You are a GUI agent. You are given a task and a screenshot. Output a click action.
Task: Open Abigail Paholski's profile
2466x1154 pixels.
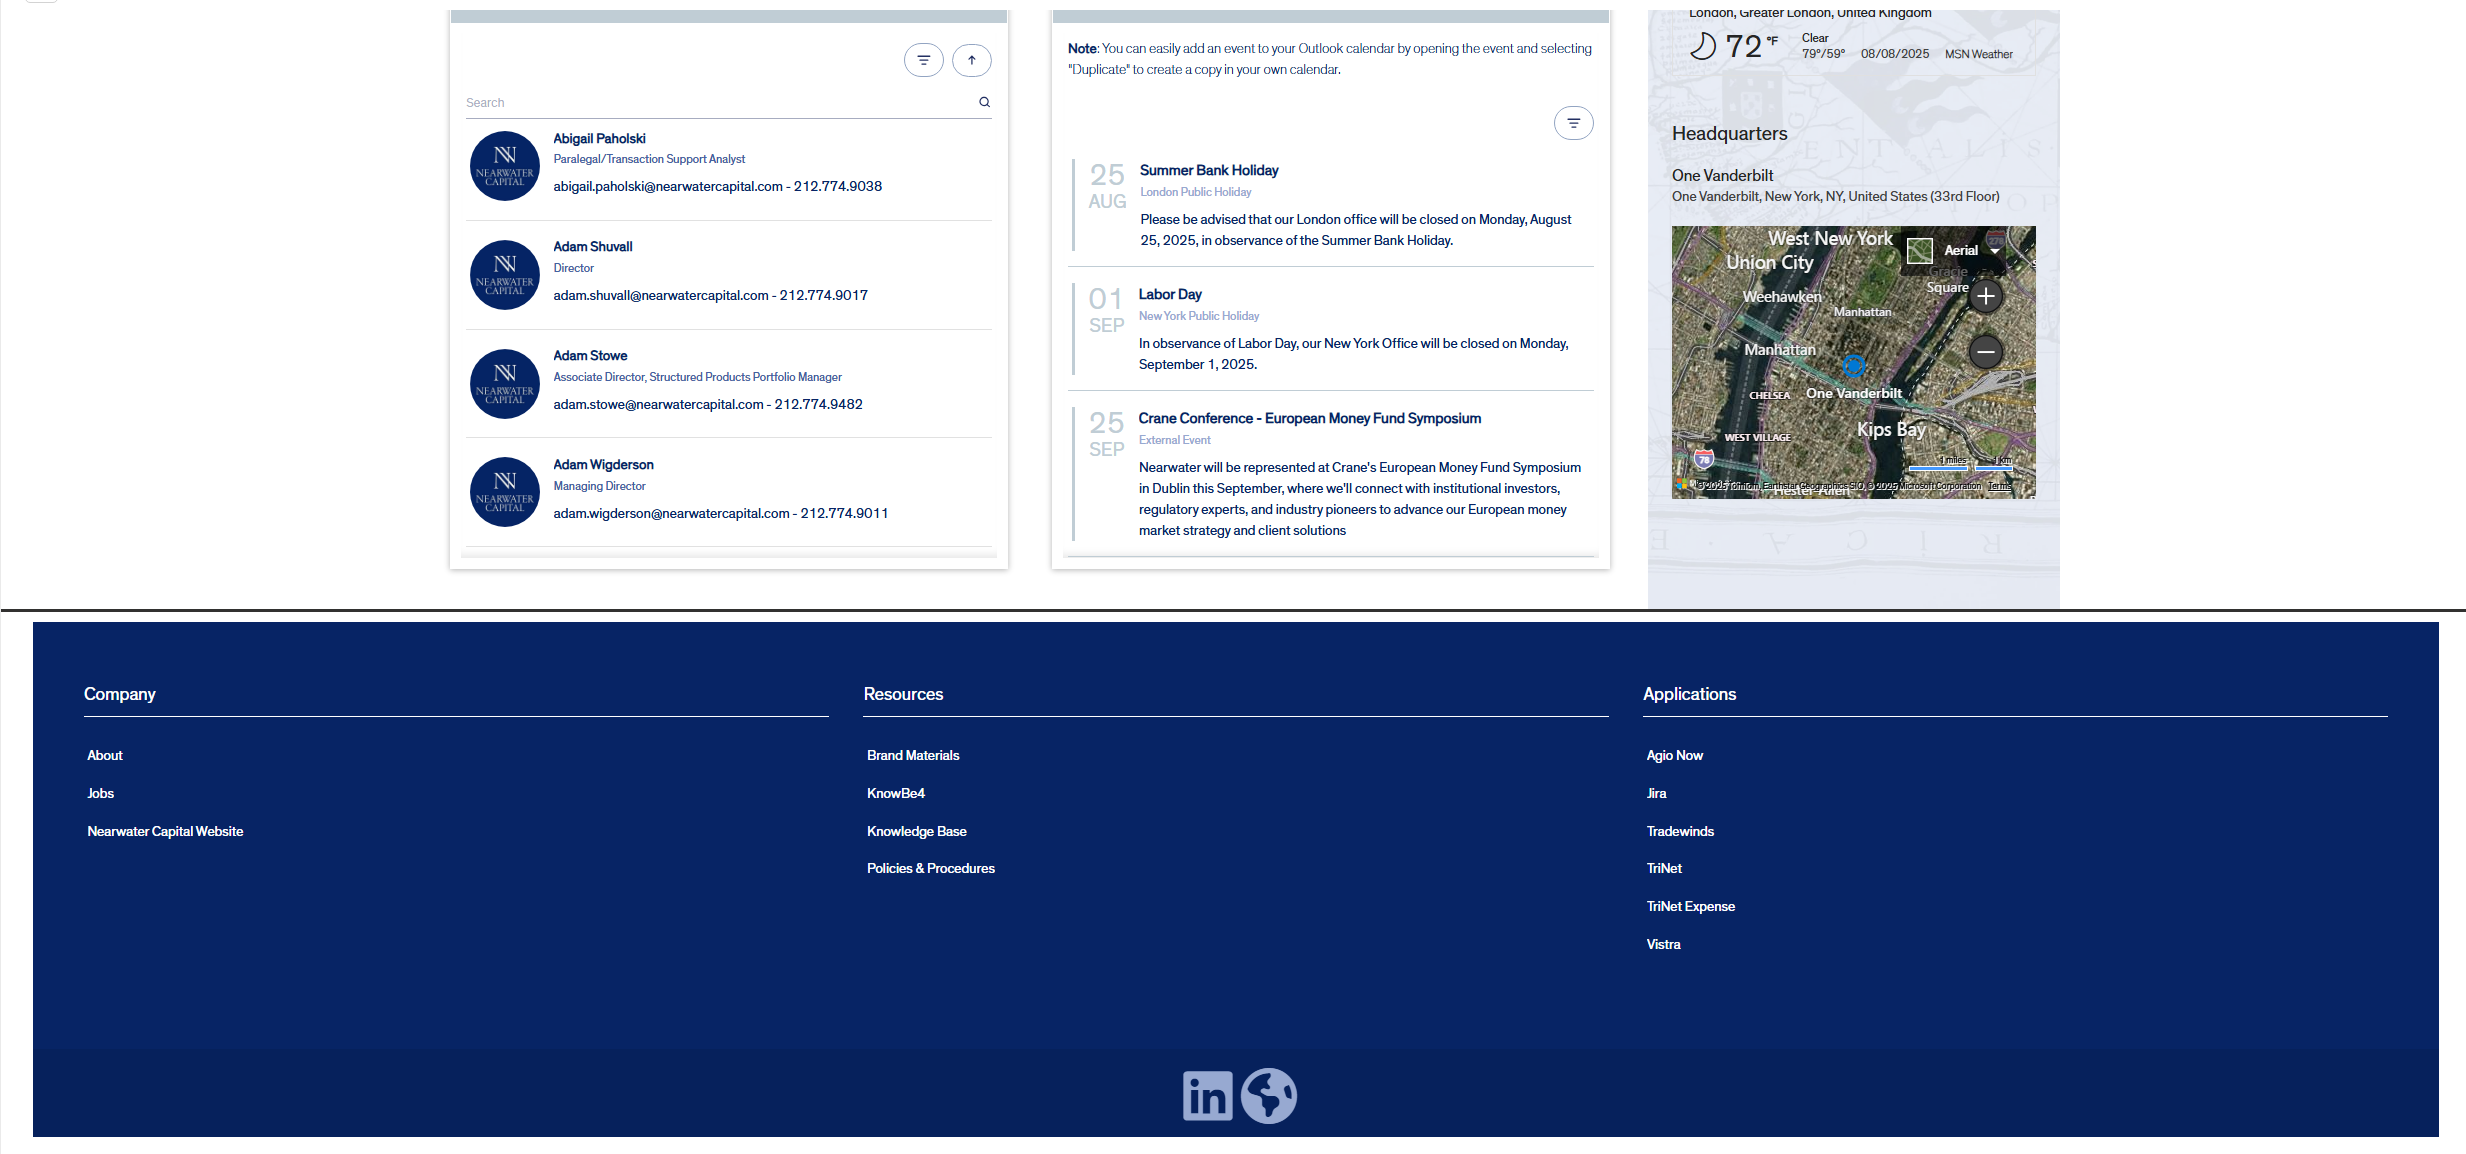(x=599, y=139)
